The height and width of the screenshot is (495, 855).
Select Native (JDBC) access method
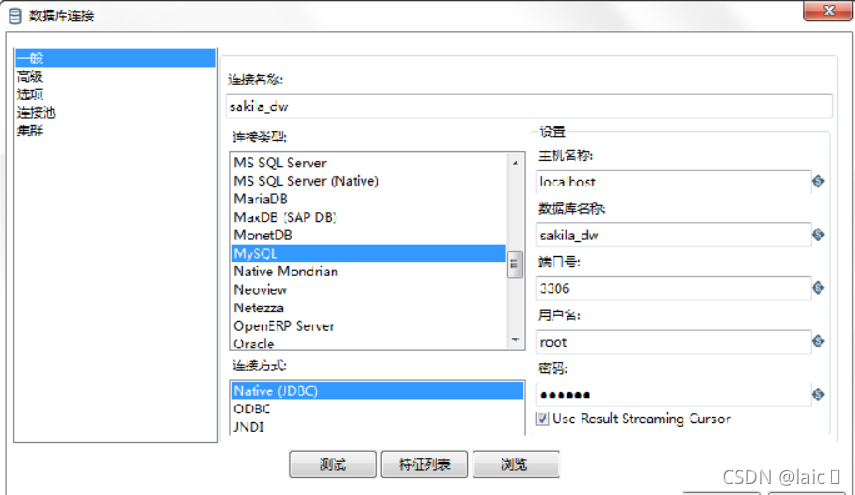coord(377,391)
